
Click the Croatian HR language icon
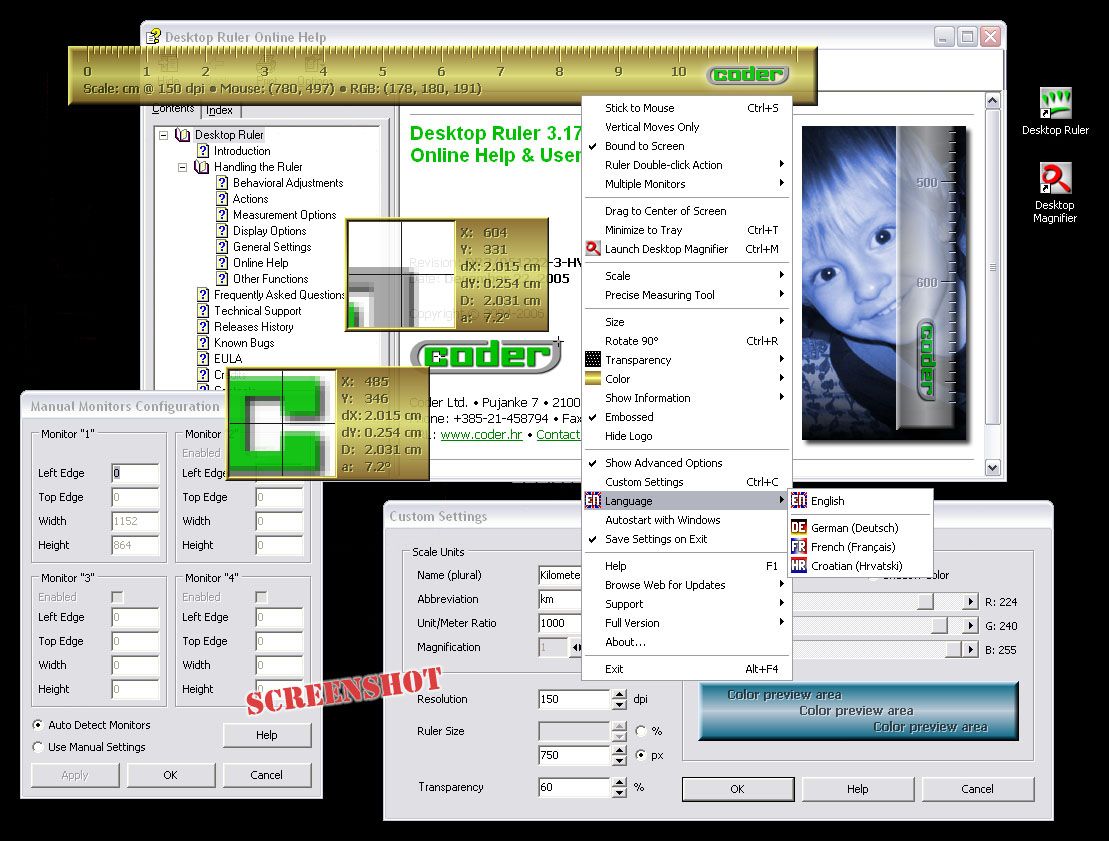pyautogui.click(x=799, y=565)
